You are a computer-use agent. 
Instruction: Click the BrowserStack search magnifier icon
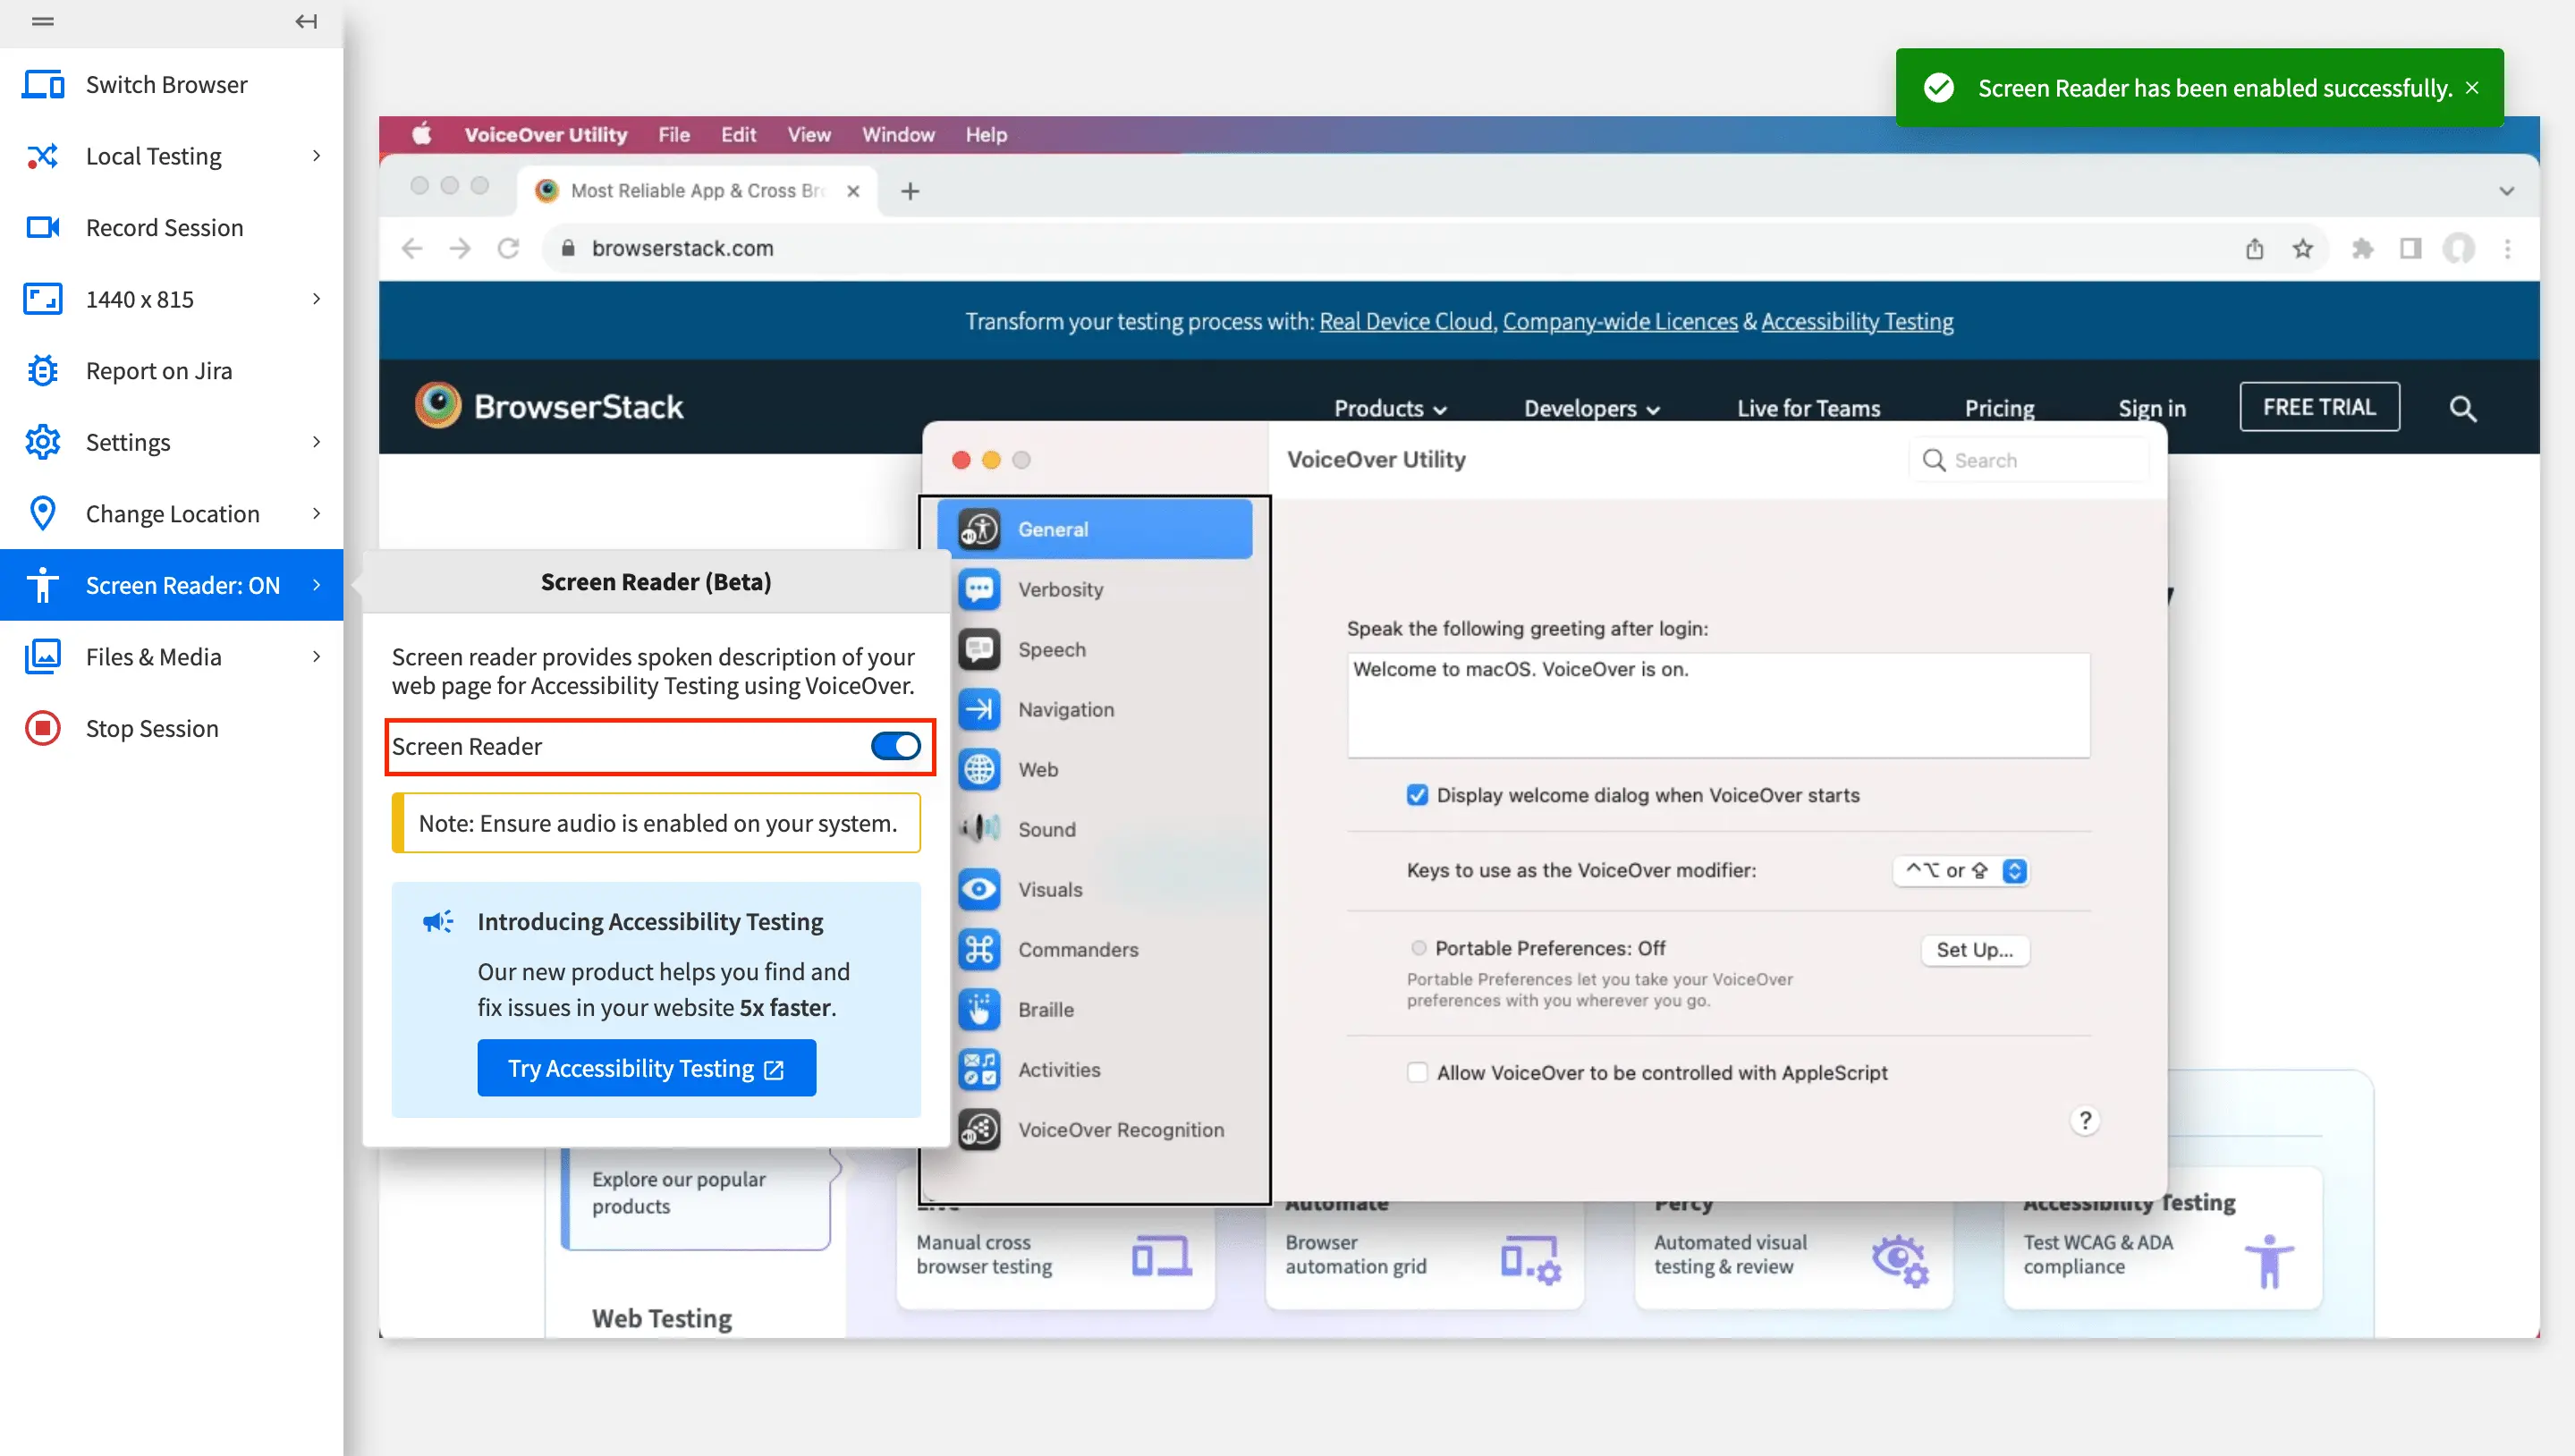coord(2462,408)
